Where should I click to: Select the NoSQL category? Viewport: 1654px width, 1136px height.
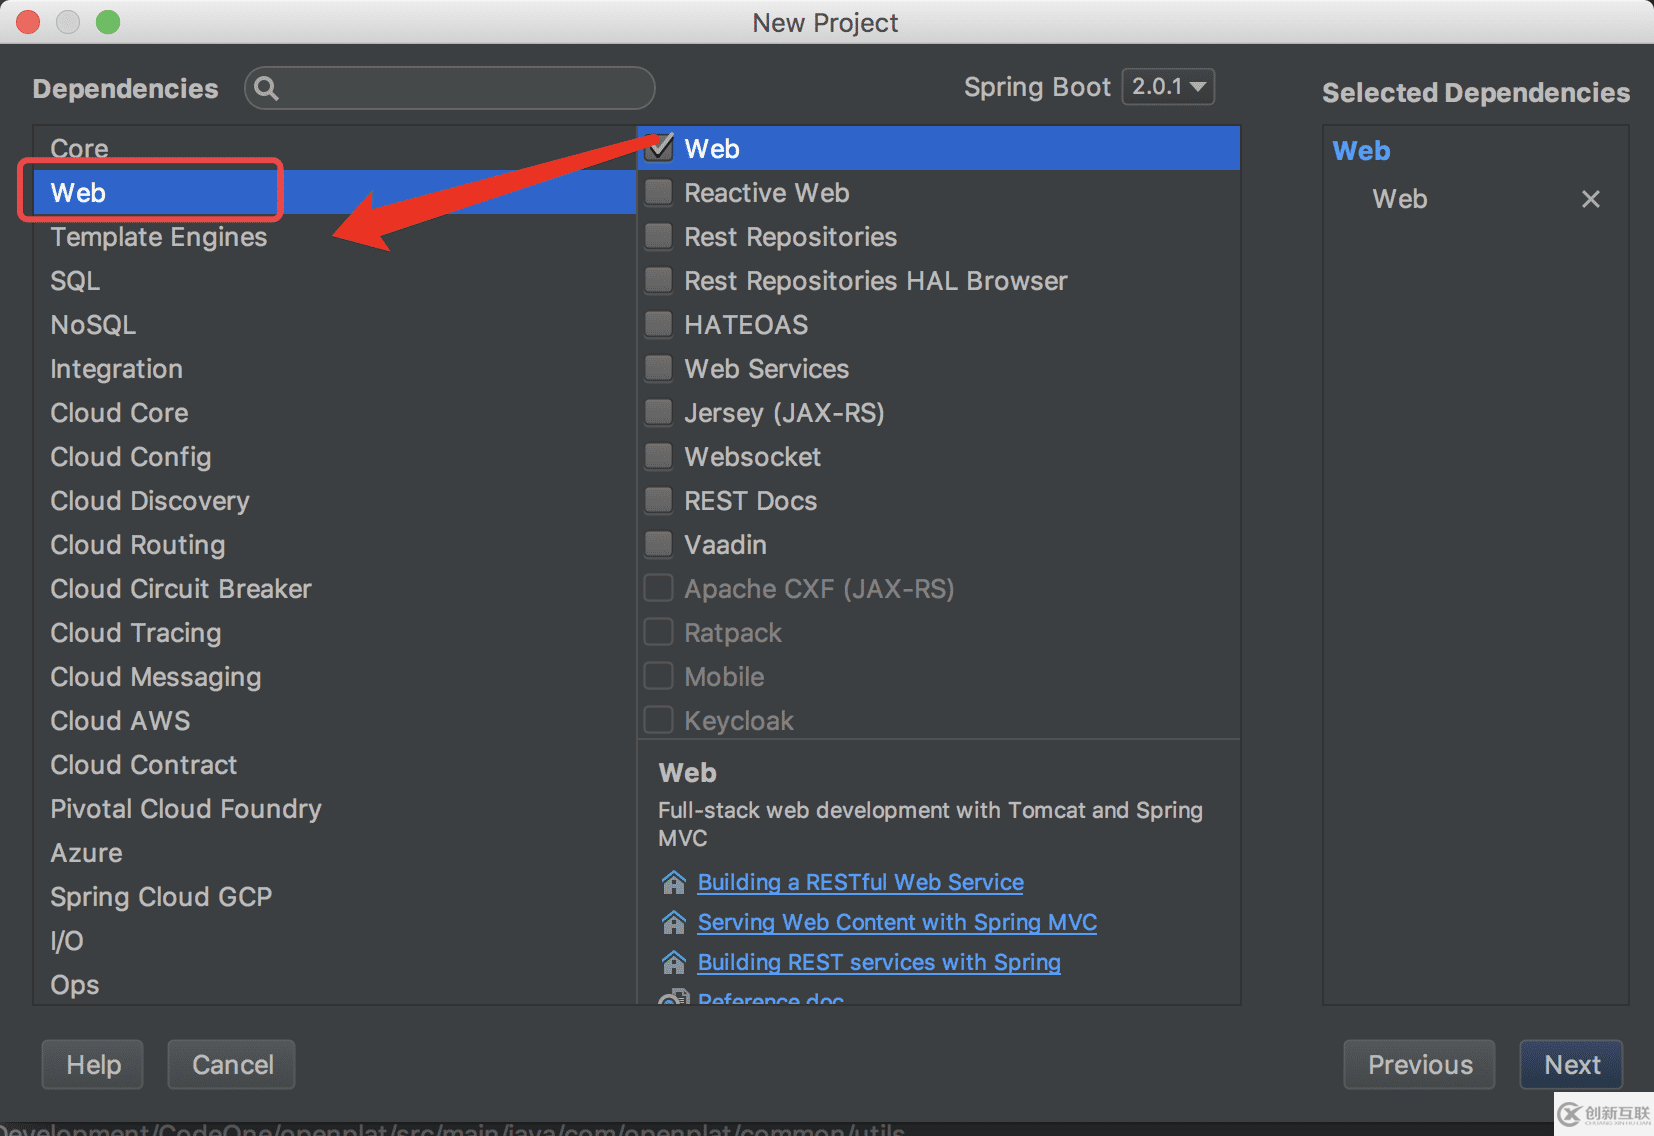click(x=335, y=324)
